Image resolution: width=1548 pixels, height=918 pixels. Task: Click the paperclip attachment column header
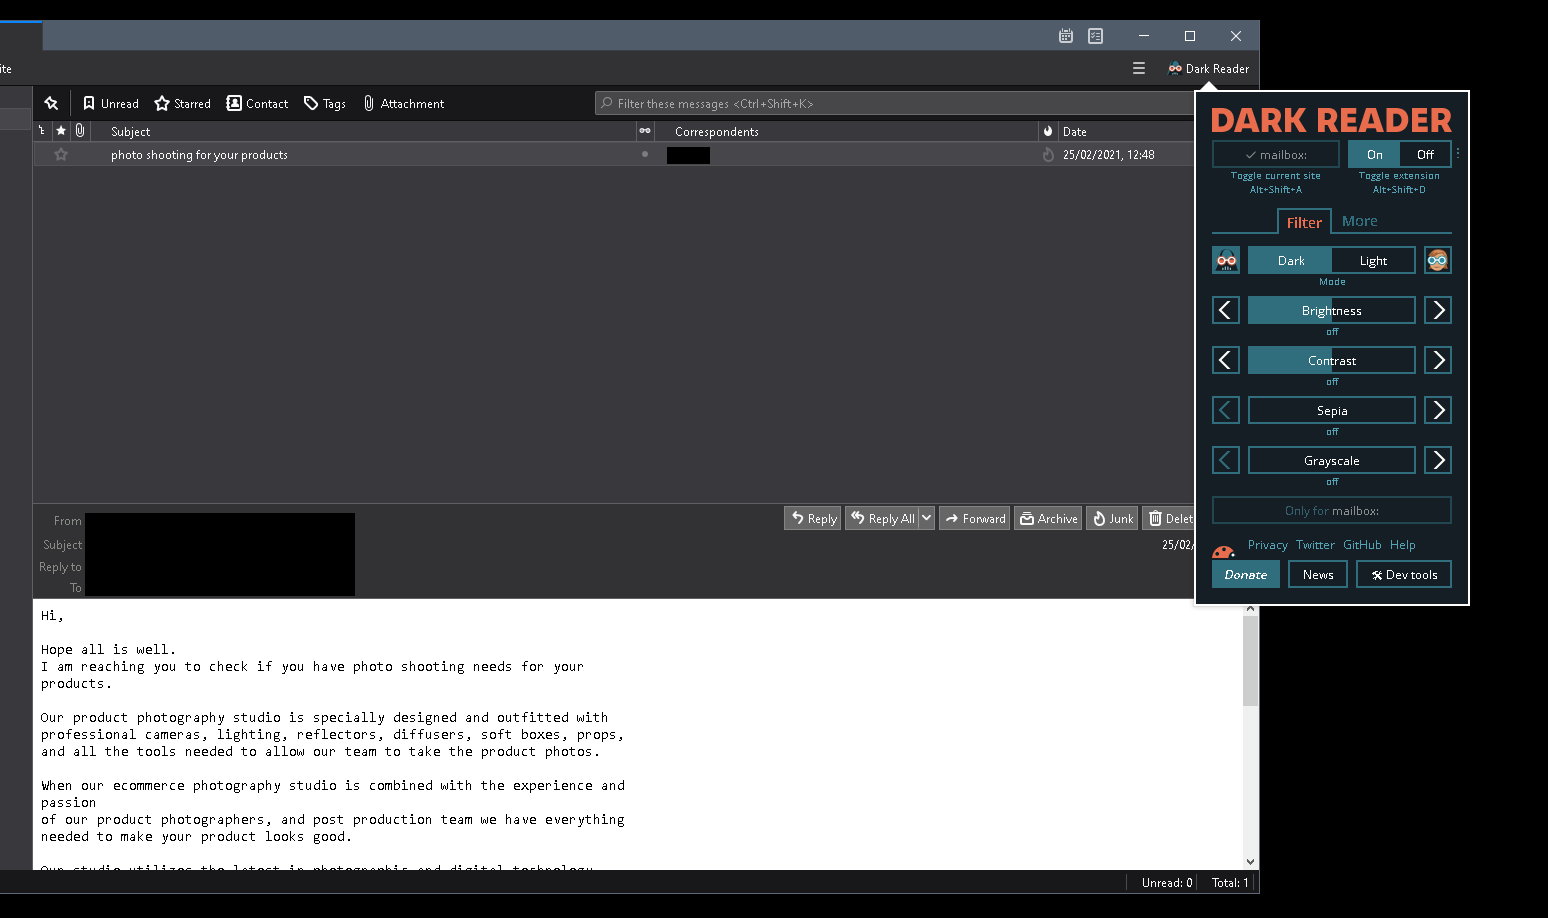tap(80, 130)
